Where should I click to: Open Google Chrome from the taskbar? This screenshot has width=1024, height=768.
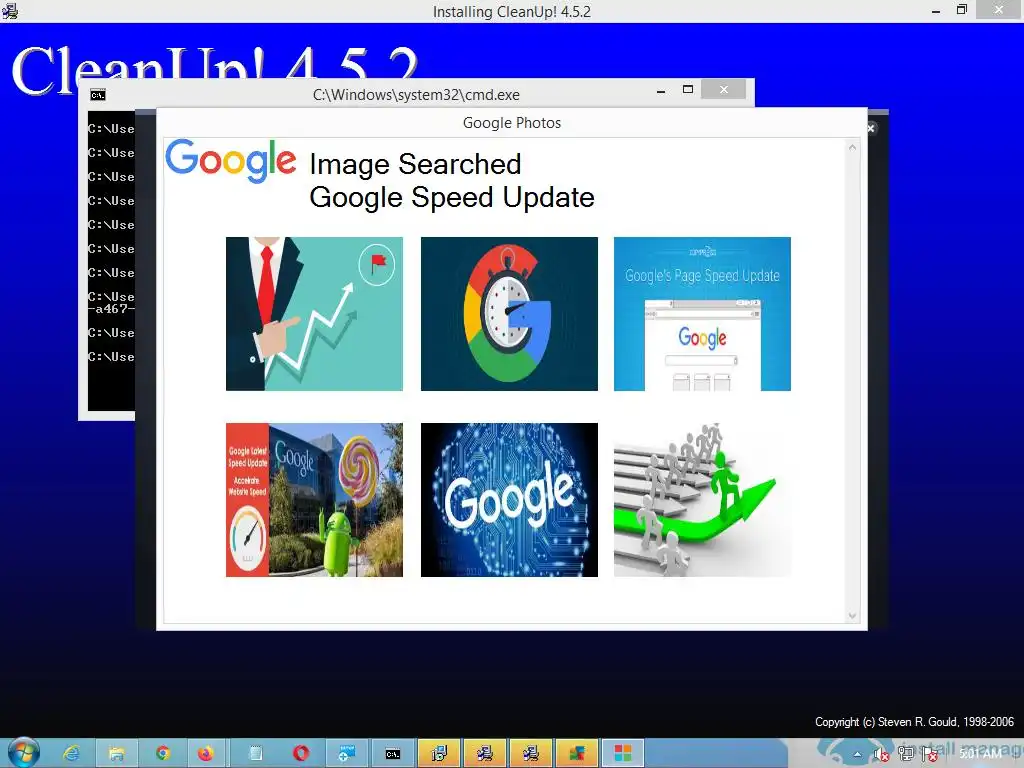pos(163,754)
